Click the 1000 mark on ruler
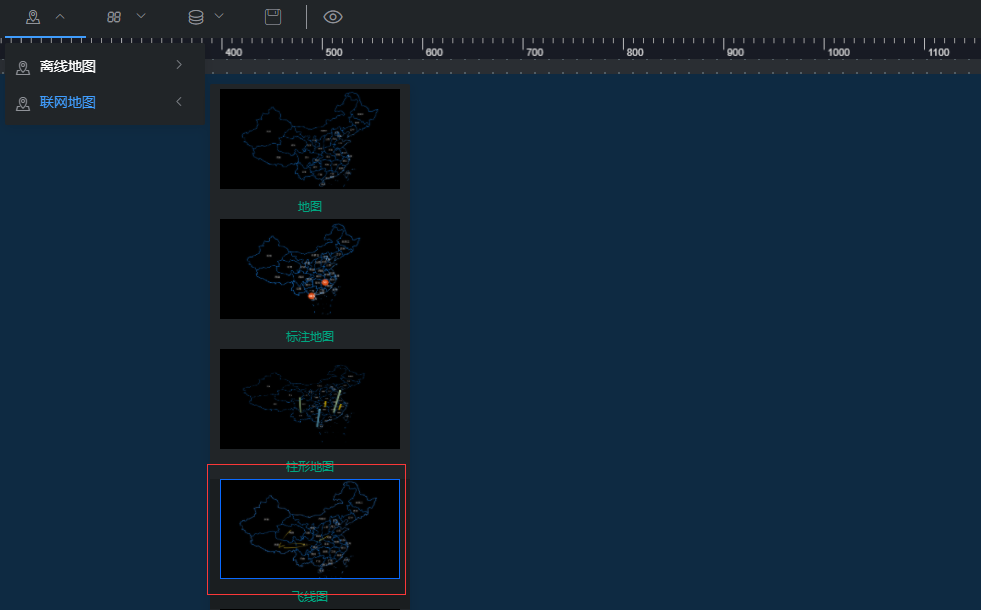Image resolution: width=981 pixels, height=610 pixels. 839,53
